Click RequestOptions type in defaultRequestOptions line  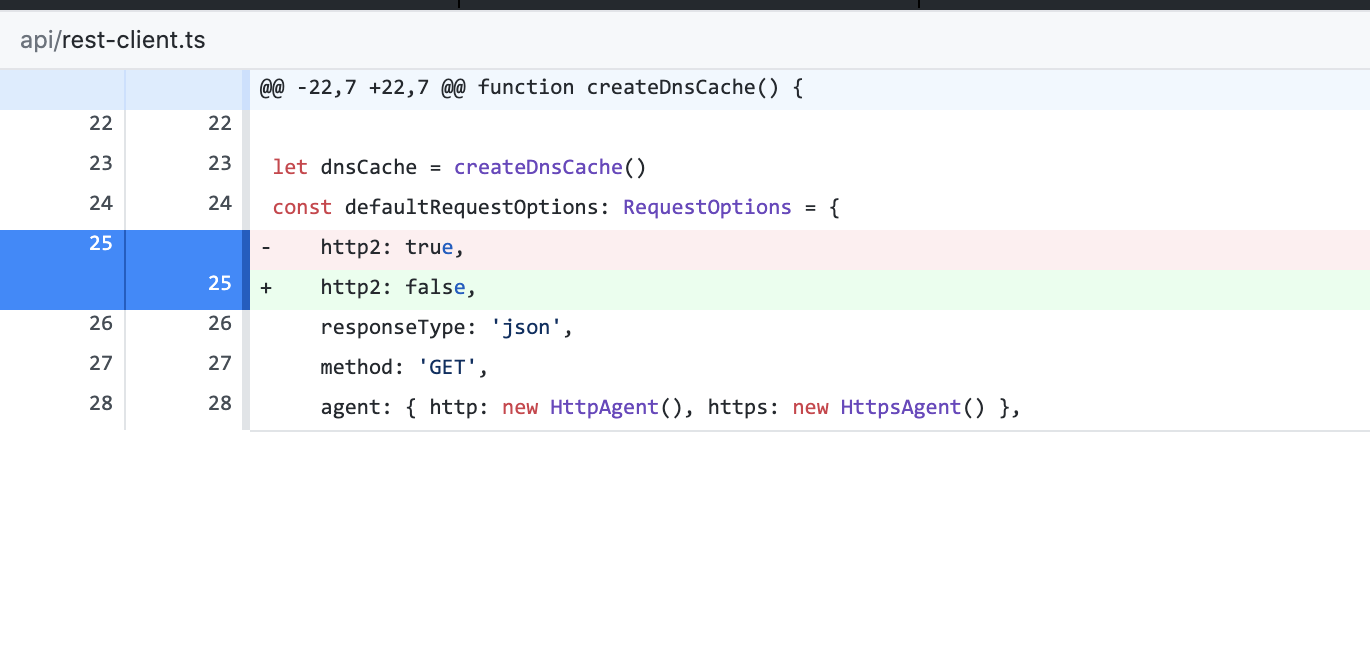point(707,208)
